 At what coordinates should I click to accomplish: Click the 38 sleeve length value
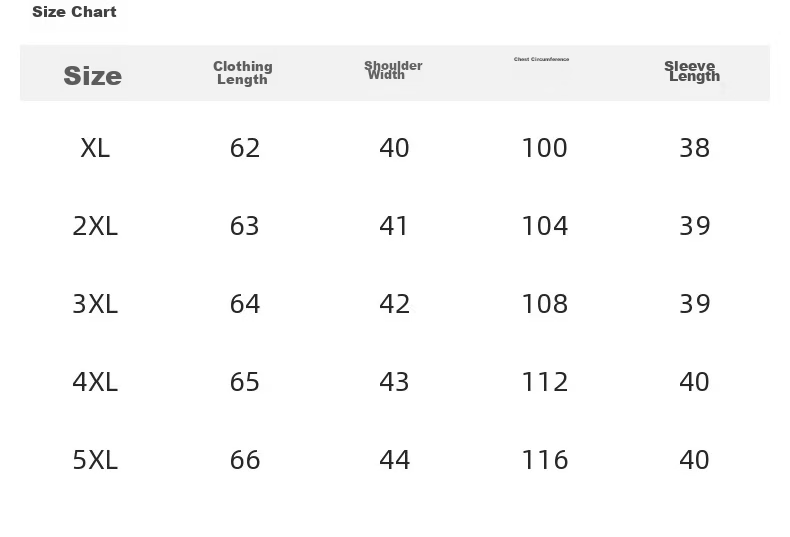[694, 148]
